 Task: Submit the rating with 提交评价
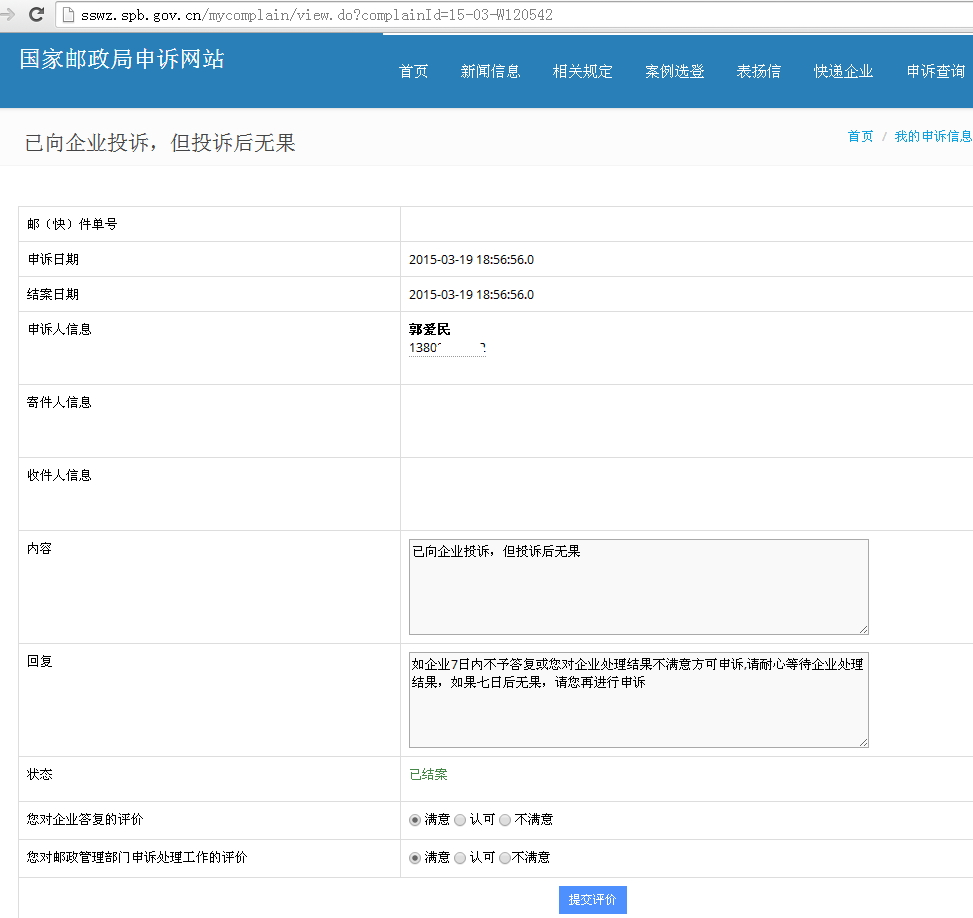point(593,899)
